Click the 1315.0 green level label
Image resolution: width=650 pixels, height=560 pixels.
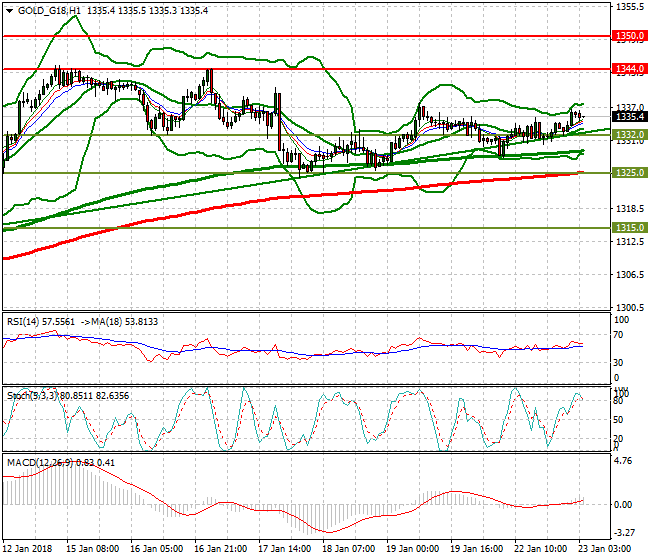[630, 228]
